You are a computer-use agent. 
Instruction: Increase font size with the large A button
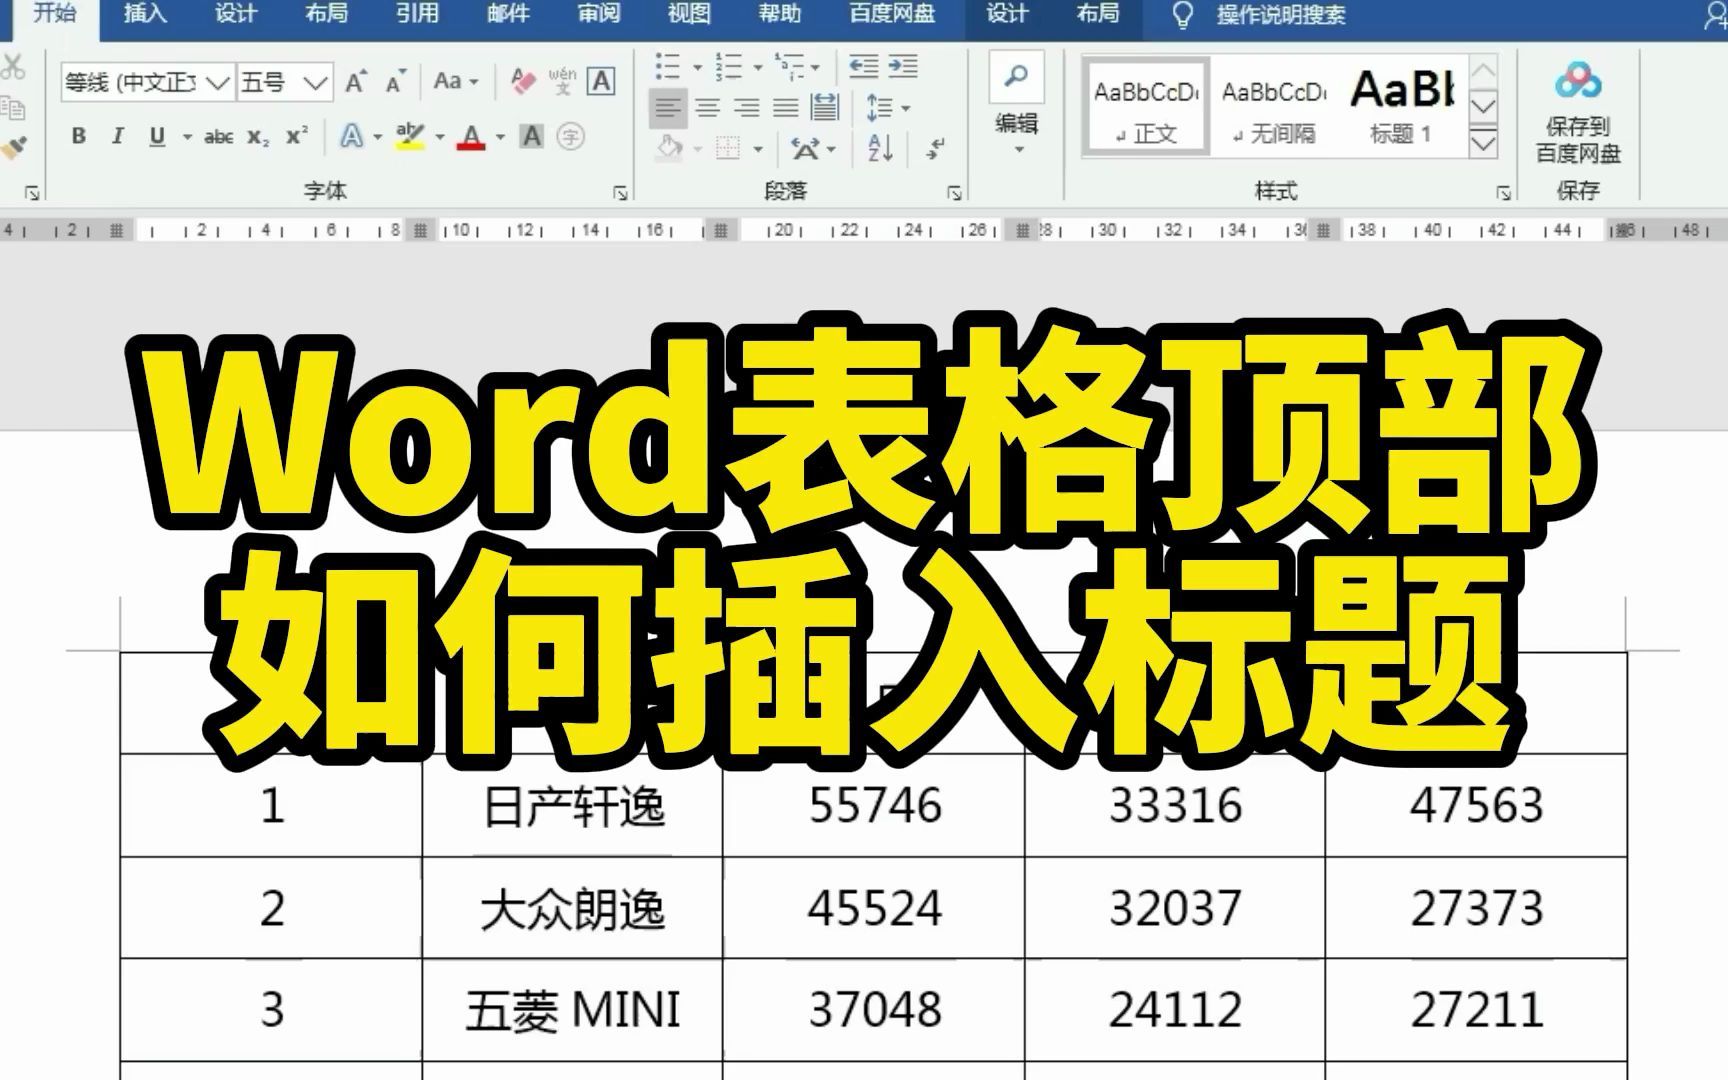[x=356, y=82]
